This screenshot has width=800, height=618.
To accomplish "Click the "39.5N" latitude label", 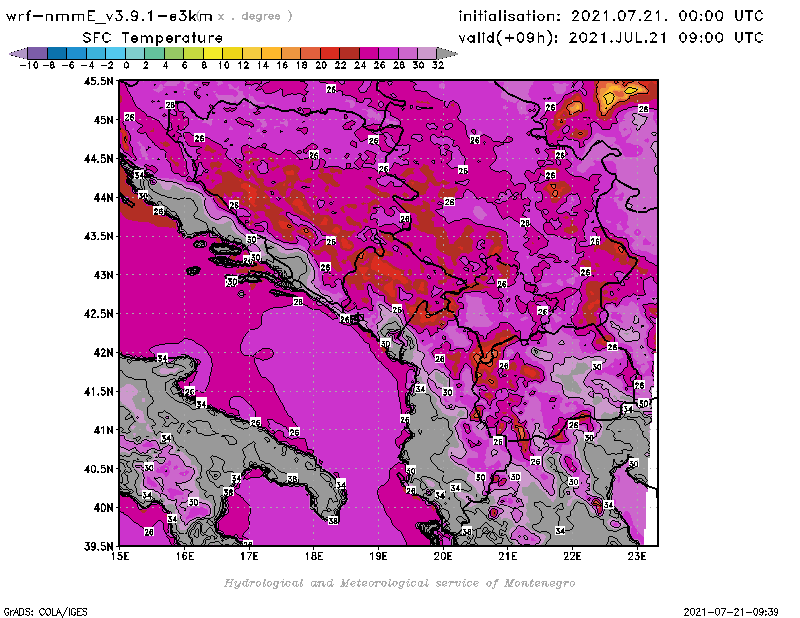I will pyautogui.click(x=99, y=547).
